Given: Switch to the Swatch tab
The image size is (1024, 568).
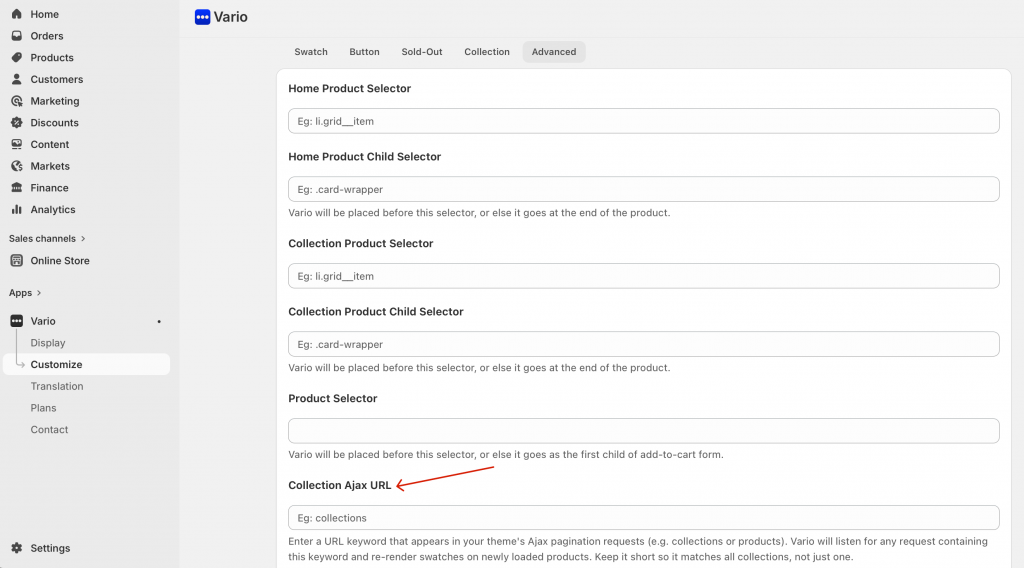Looking at the screenshot, I should coord(311,52).
